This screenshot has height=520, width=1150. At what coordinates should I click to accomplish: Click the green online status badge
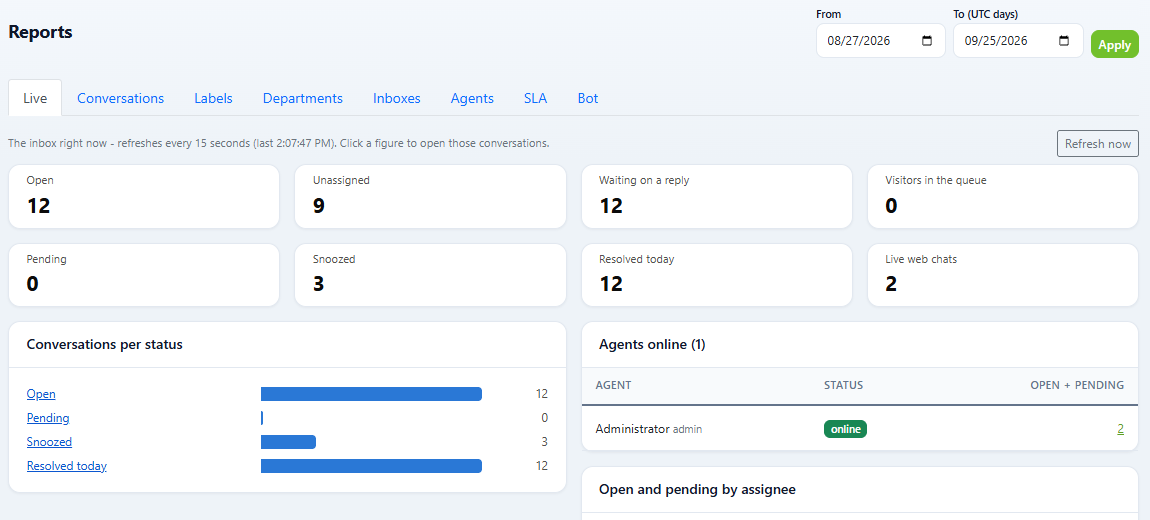[x=846, y=429]
